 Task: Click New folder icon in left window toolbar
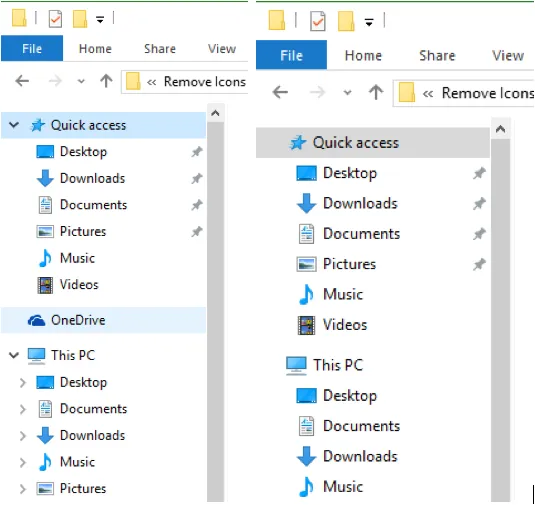80,18
